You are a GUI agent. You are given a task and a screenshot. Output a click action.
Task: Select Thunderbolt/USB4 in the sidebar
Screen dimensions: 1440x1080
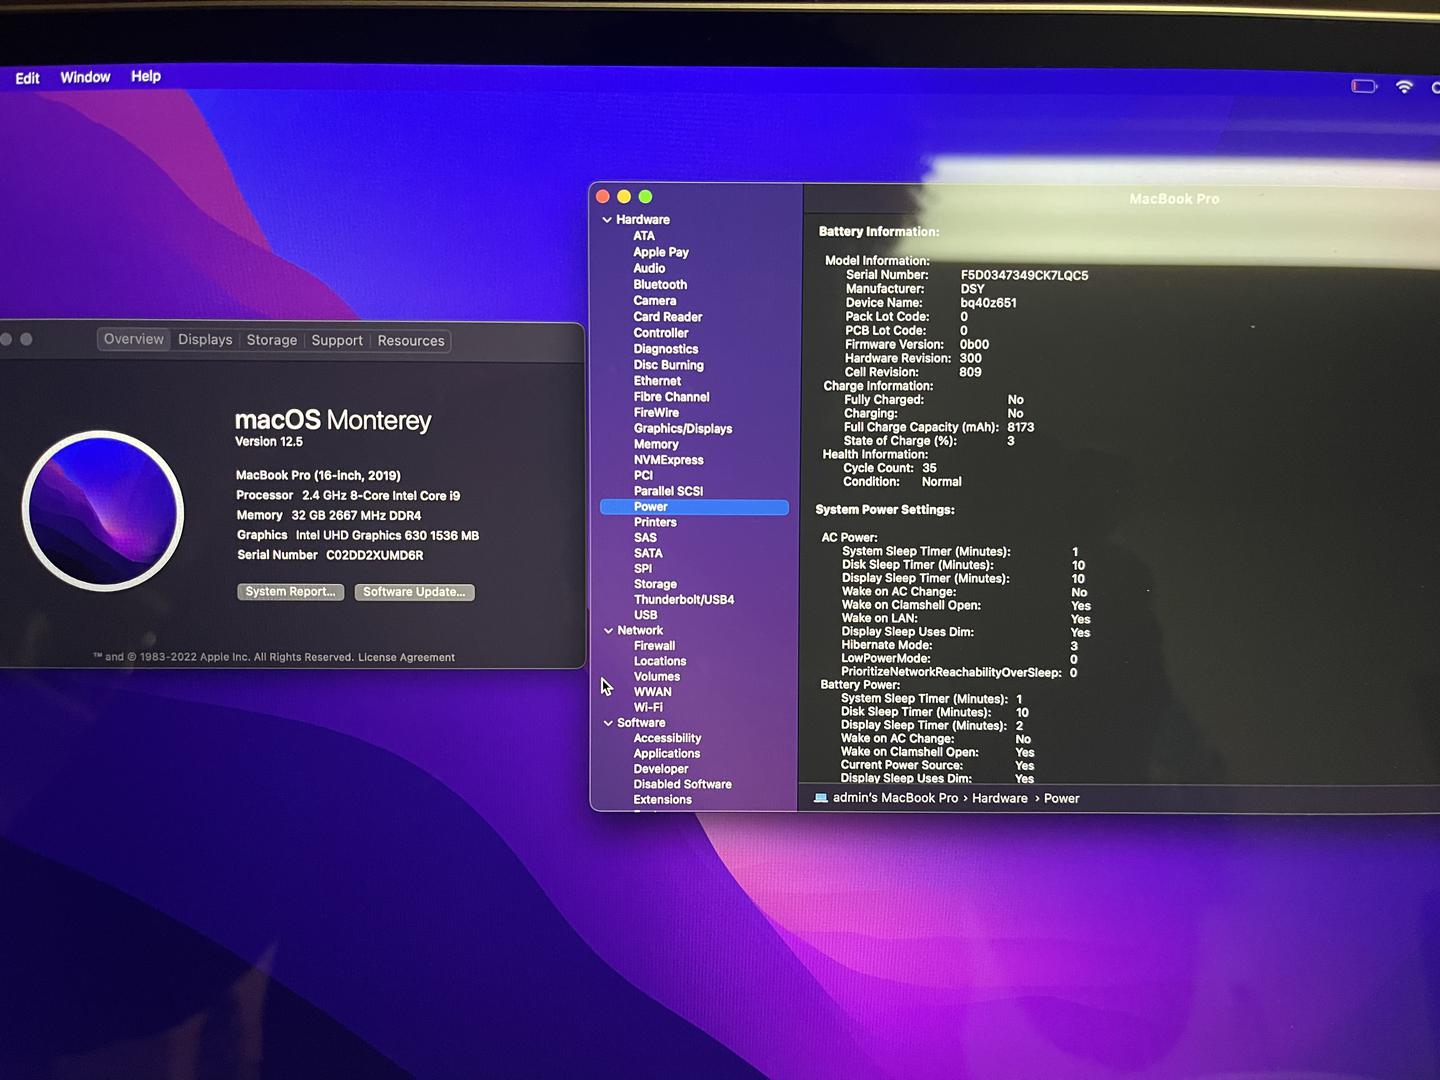(x=684, y=600)
